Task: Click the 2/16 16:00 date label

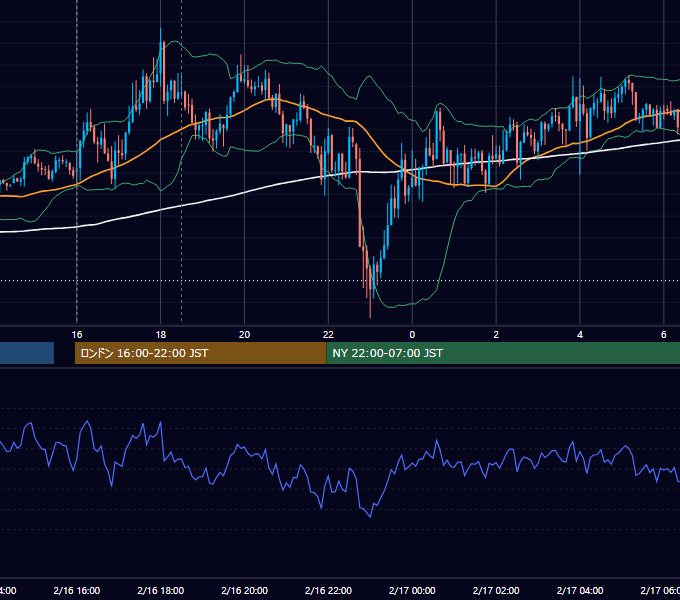Action: pos(77,590)
